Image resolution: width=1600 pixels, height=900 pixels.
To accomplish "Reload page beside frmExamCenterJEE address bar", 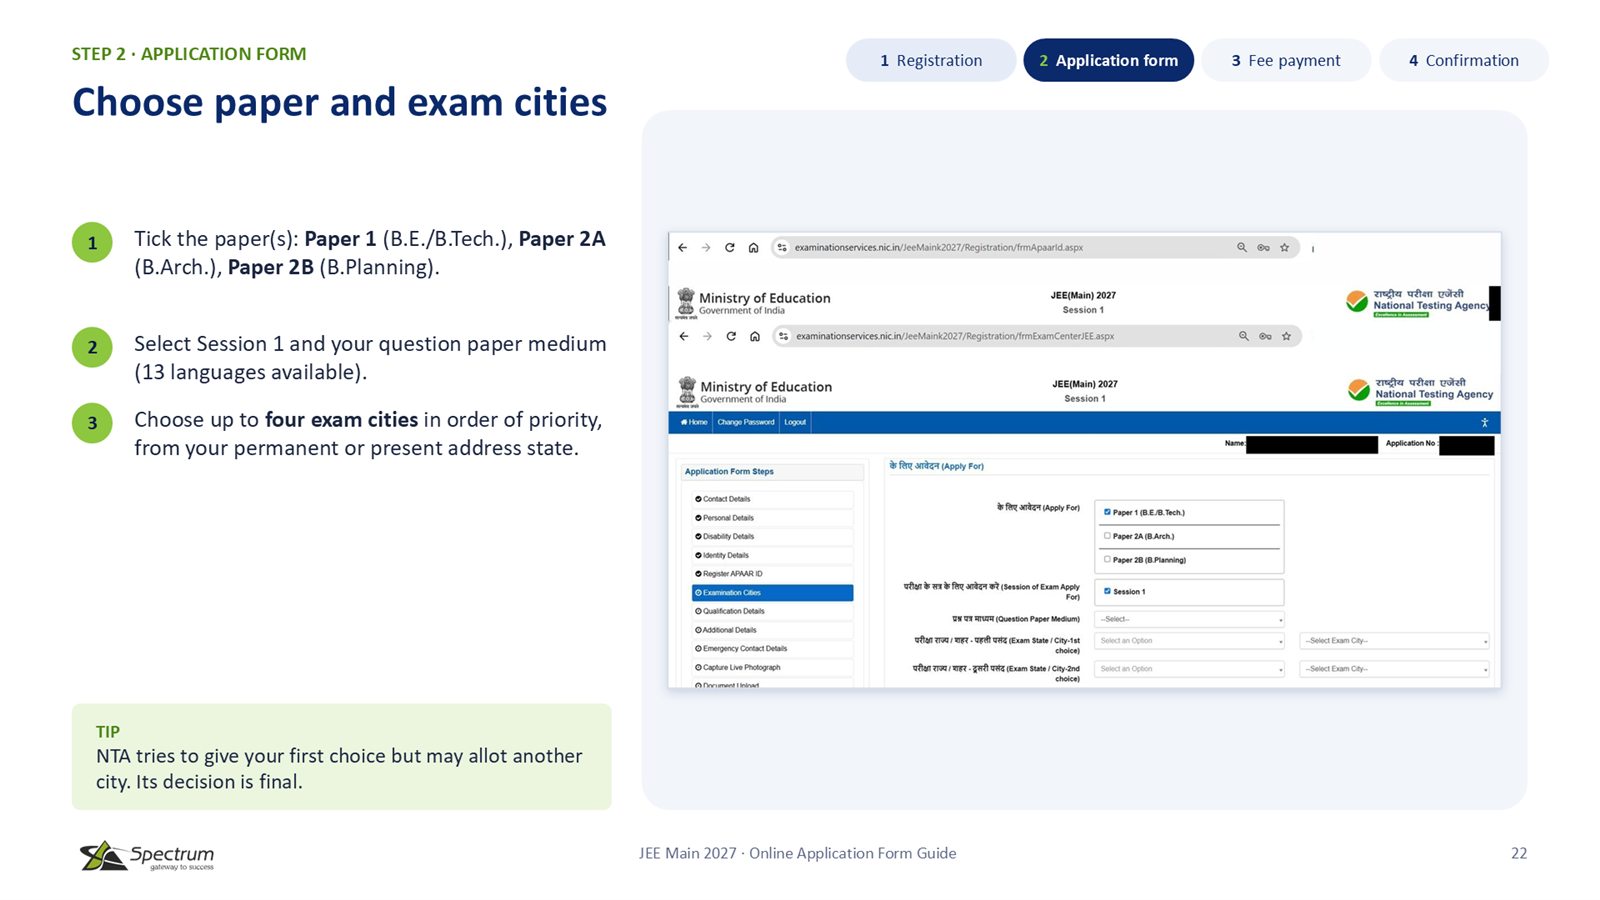I will pyautogui.click(x=731, y=337).
